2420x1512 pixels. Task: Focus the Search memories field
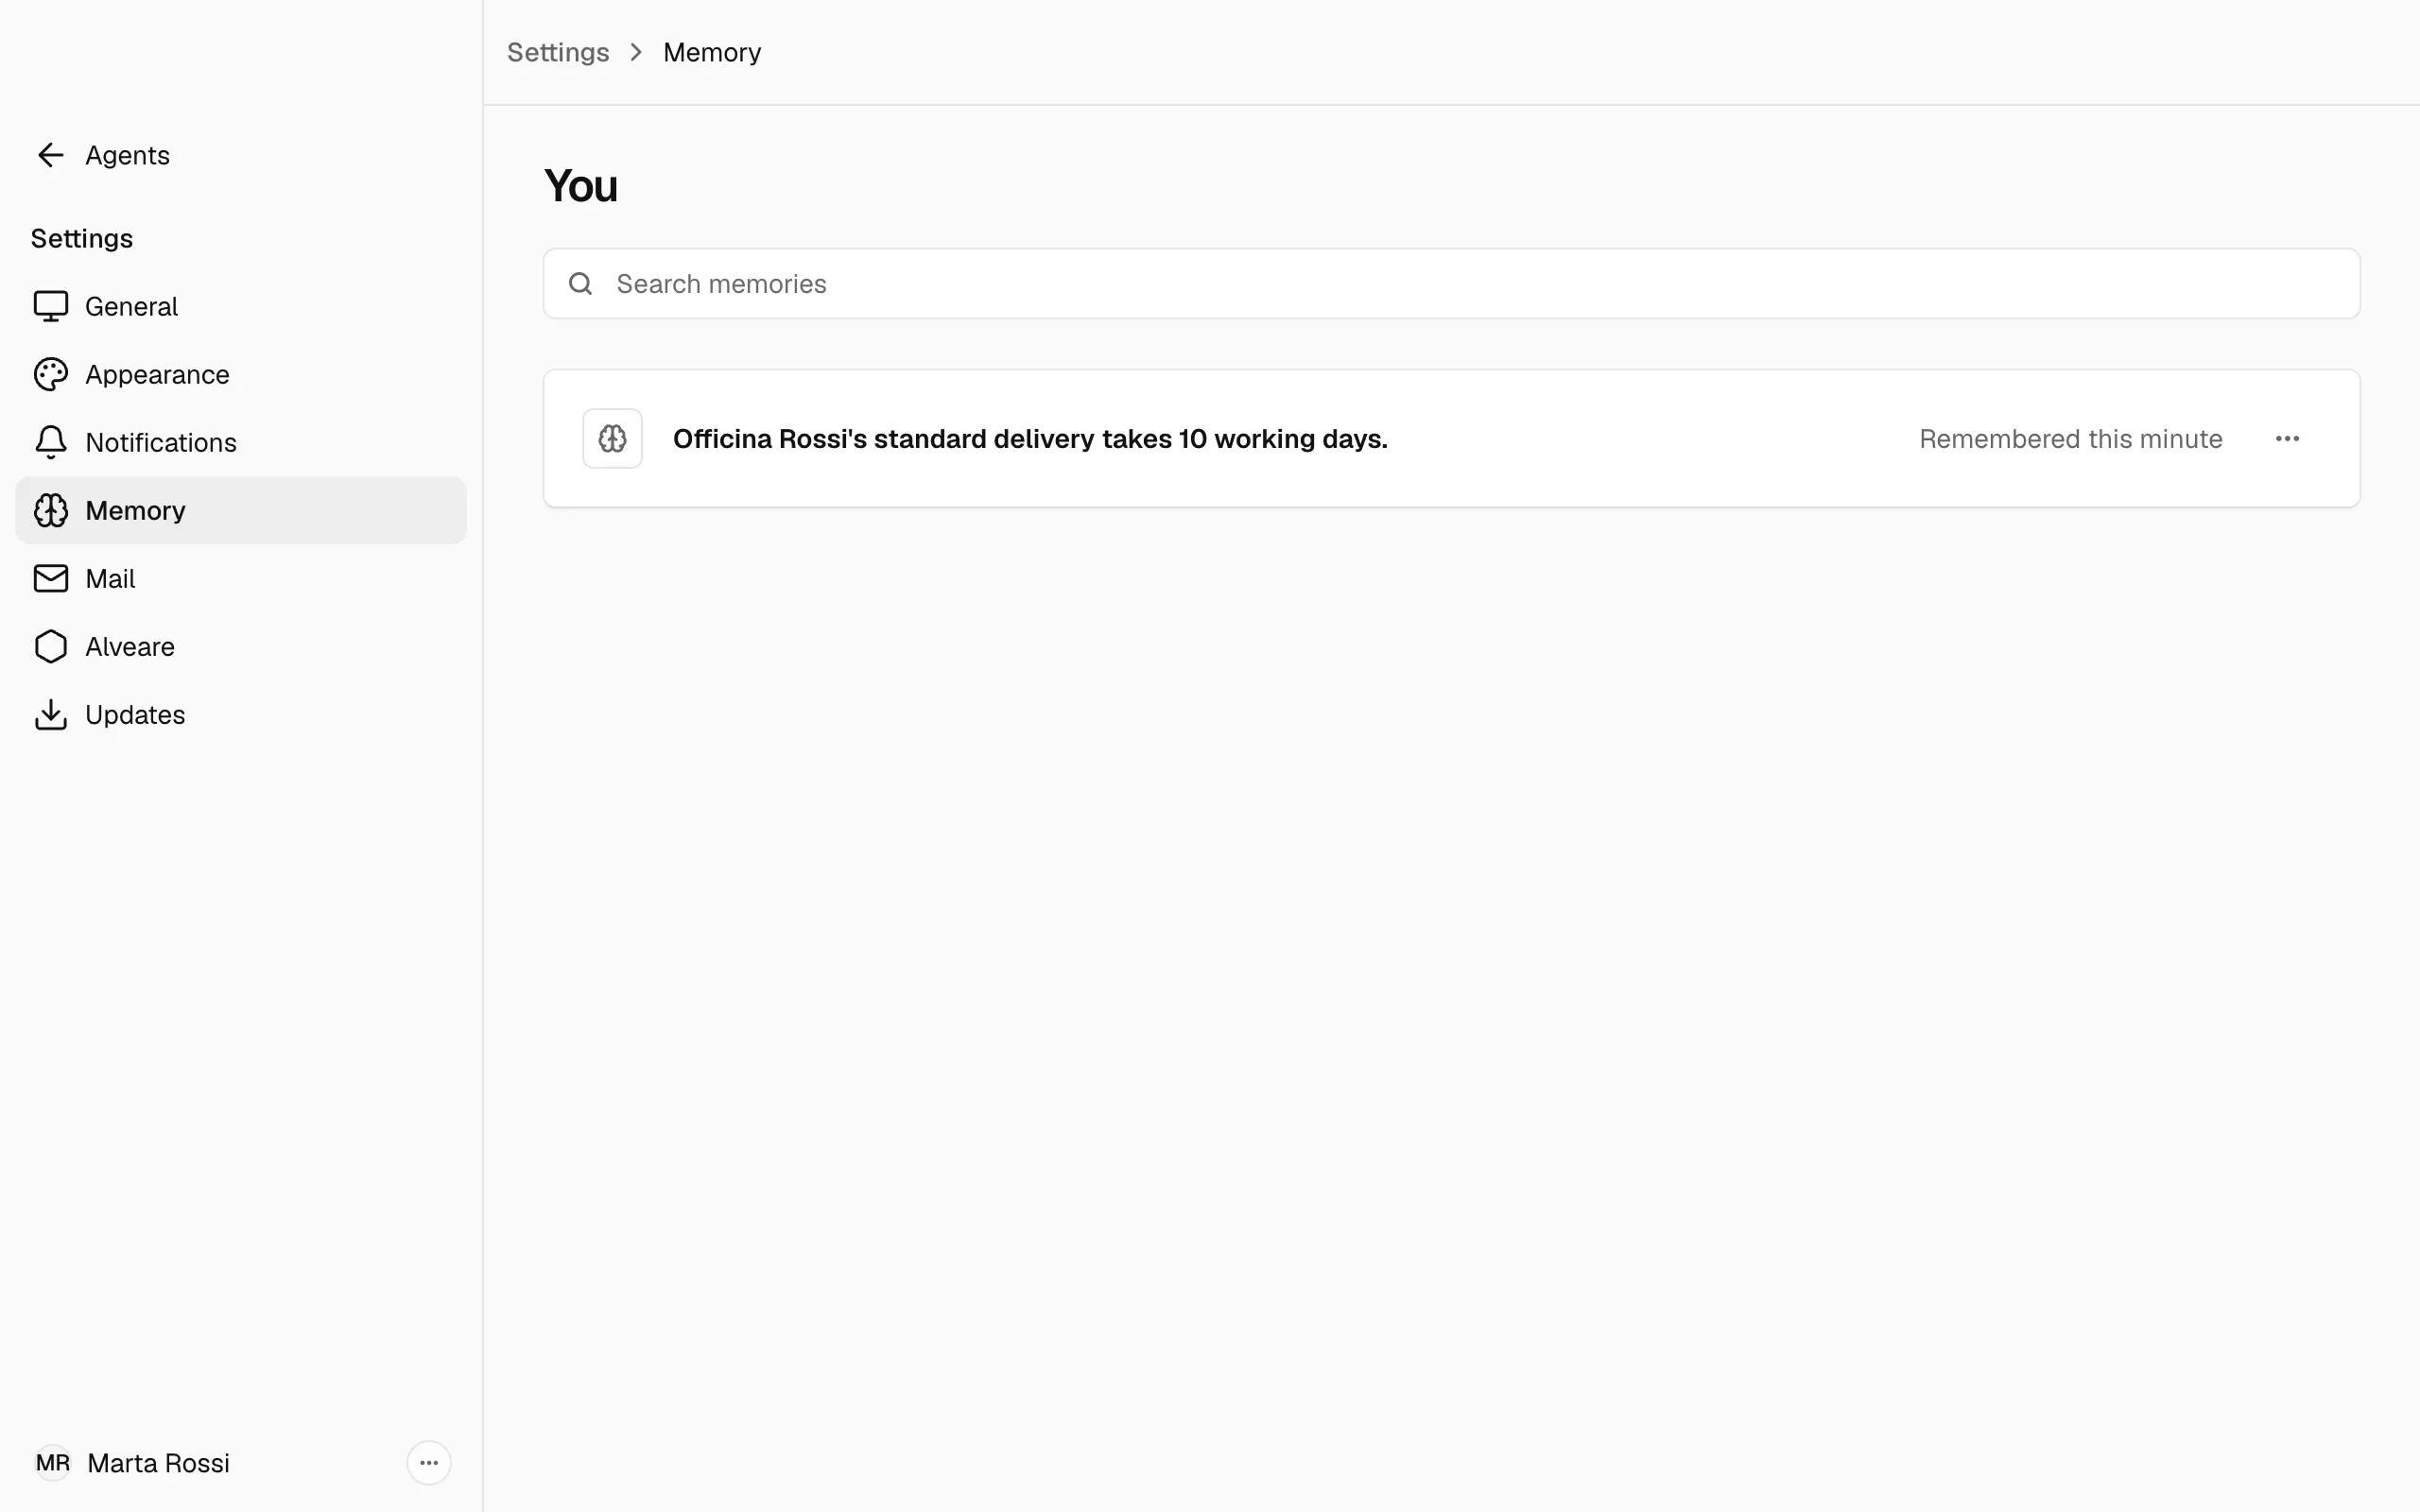click(x=1451, y=284)
